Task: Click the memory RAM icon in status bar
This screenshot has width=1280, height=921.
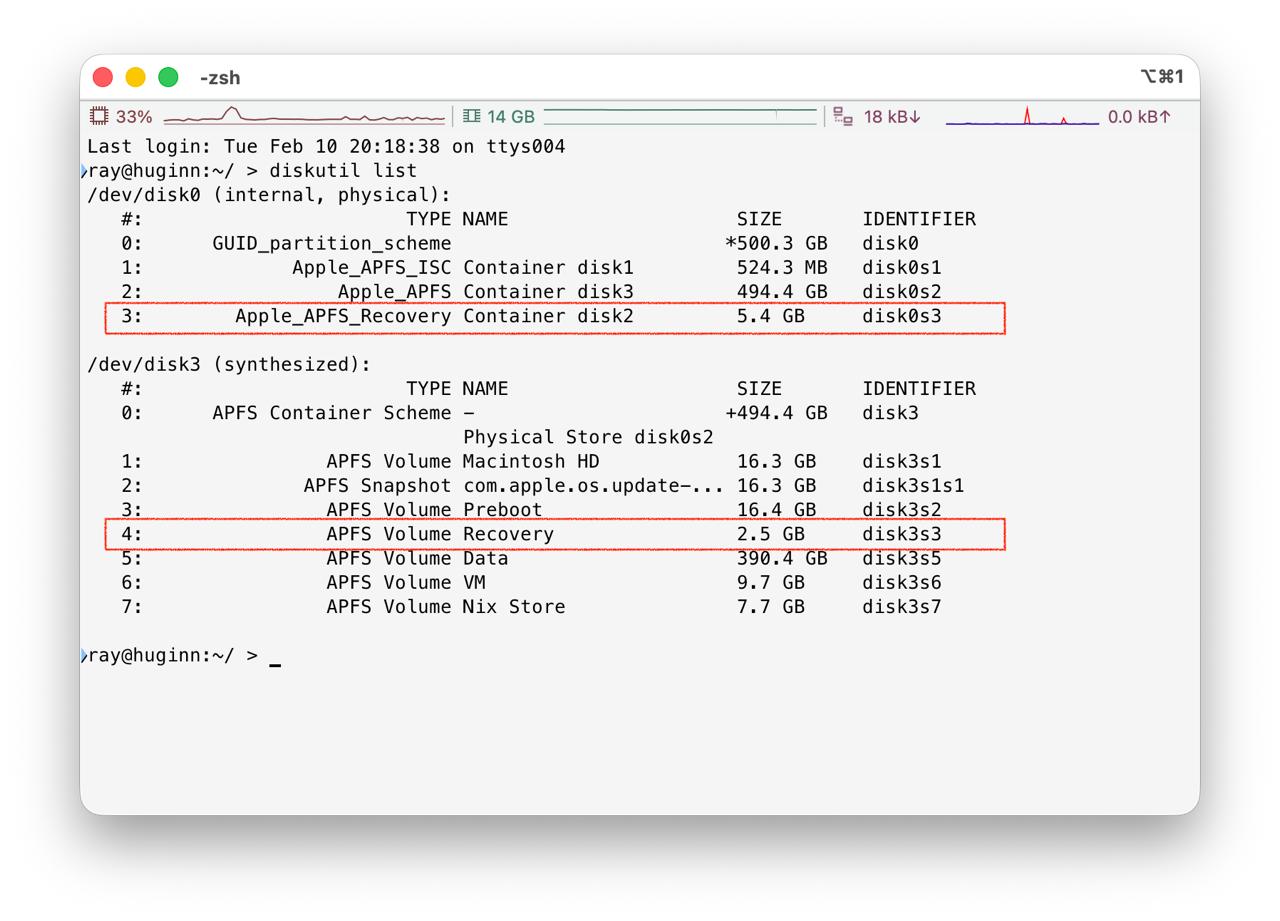Action: 472,117
